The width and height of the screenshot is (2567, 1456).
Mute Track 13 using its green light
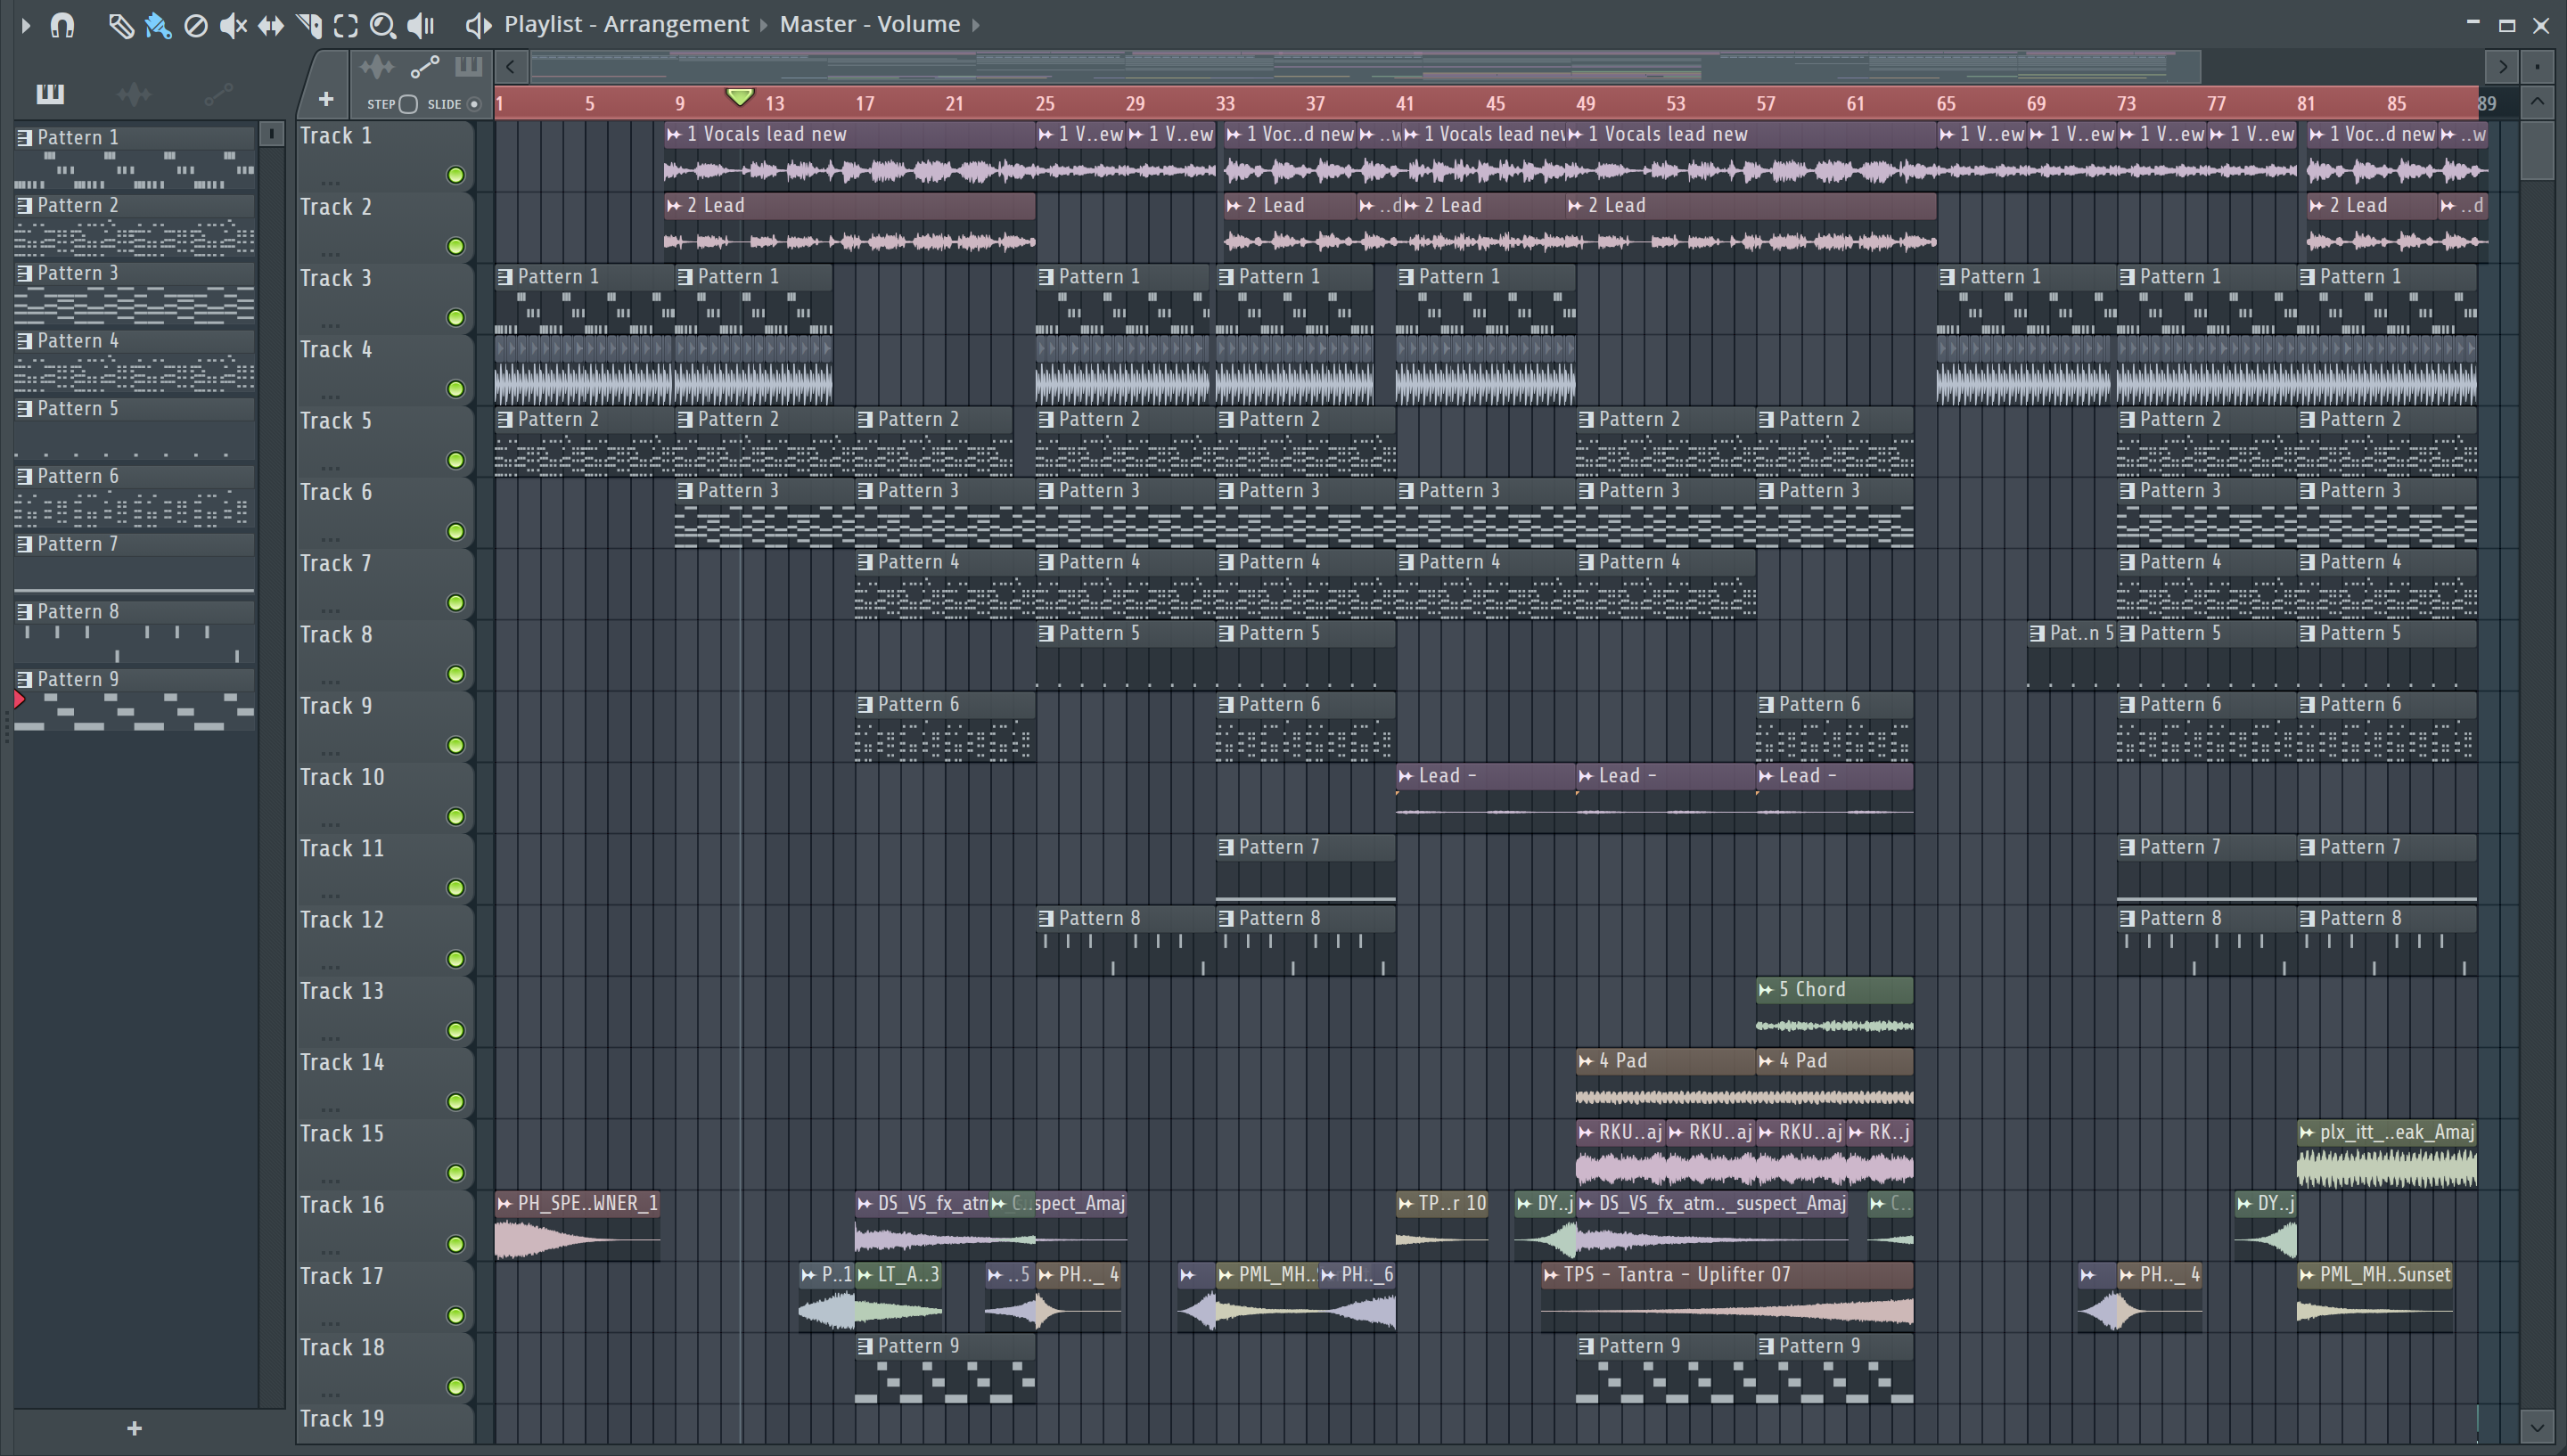click(x=456, y=1031)
